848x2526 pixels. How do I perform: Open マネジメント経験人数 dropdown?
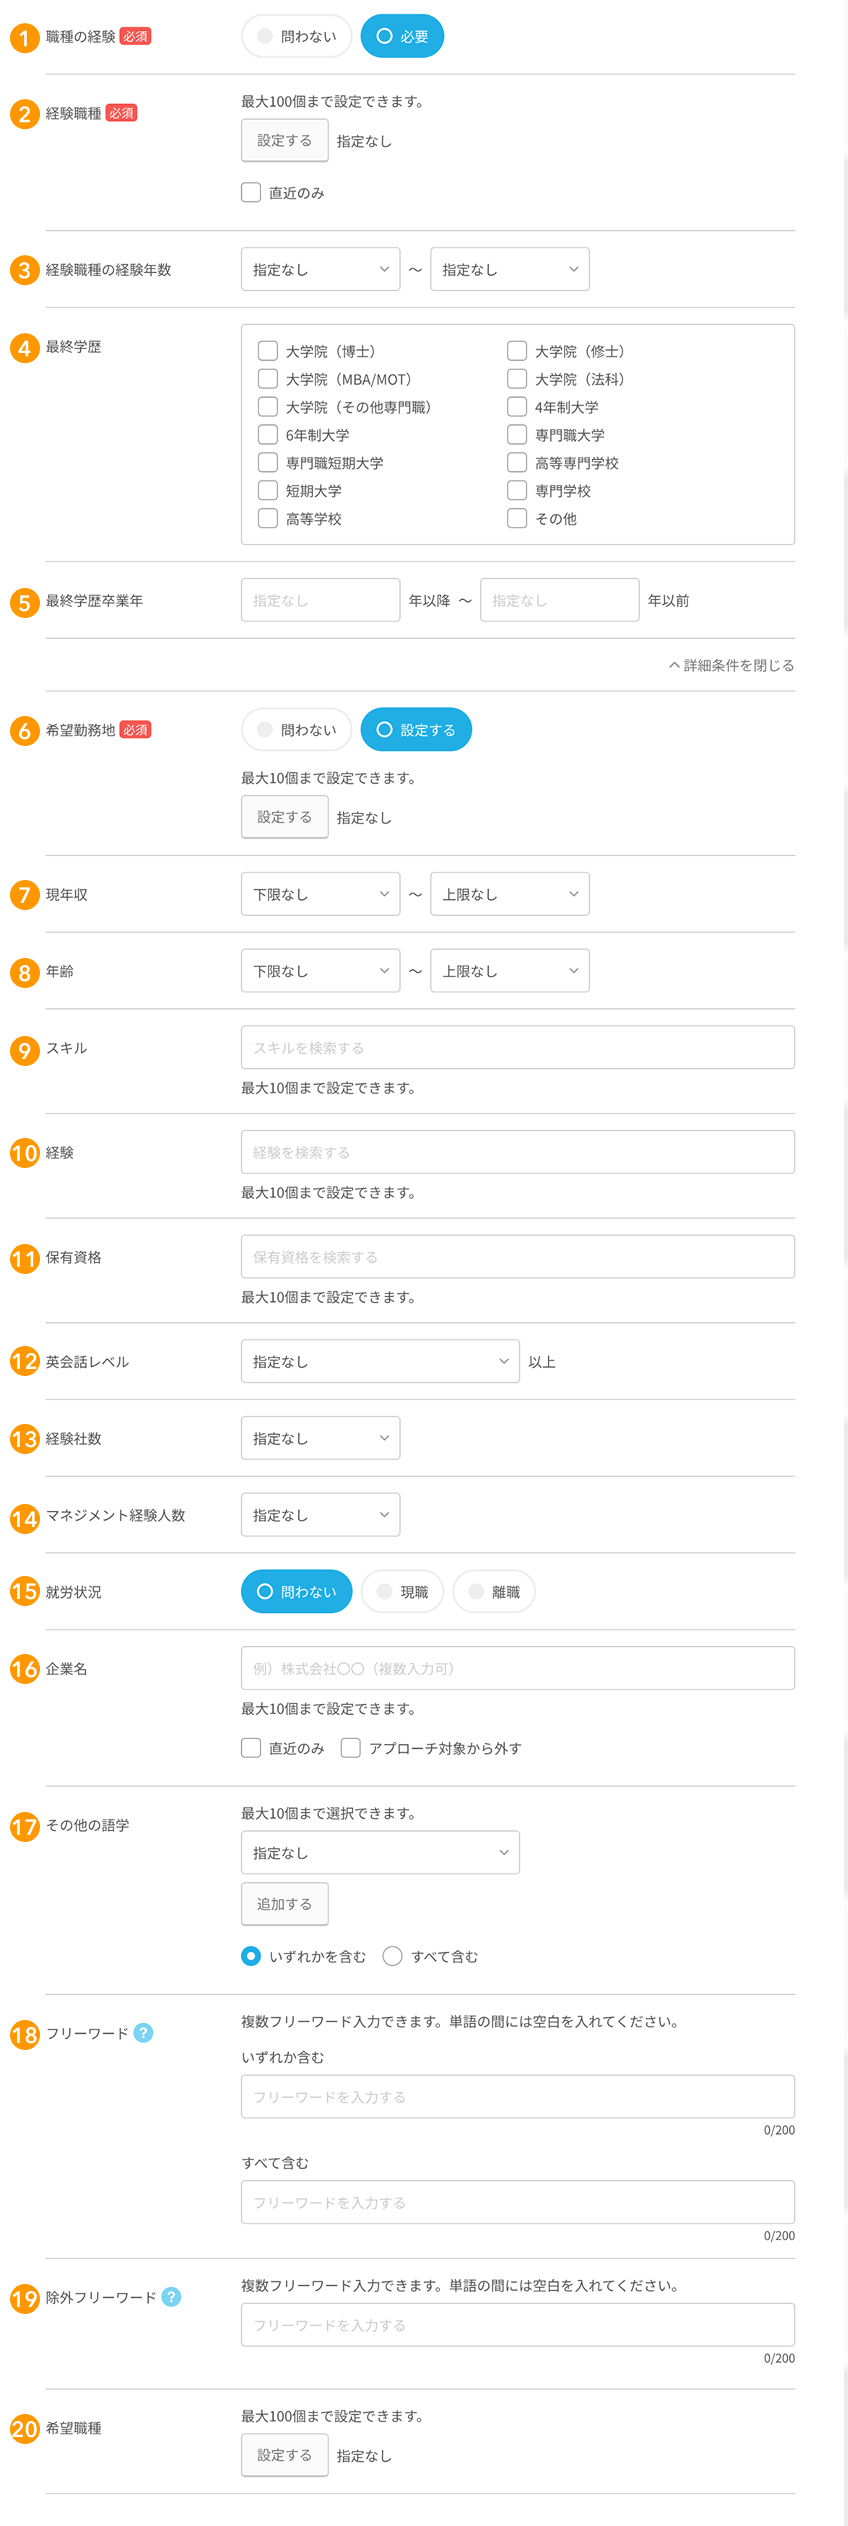tap(320, 1515)
